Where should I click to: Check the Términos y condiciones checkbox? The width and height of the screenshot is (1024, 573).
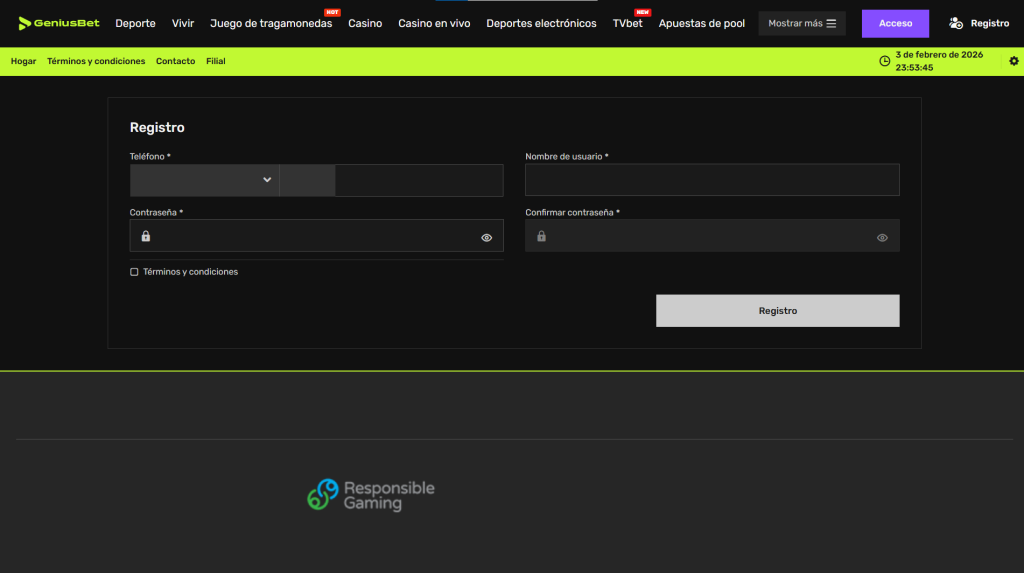tap(134, 272)
